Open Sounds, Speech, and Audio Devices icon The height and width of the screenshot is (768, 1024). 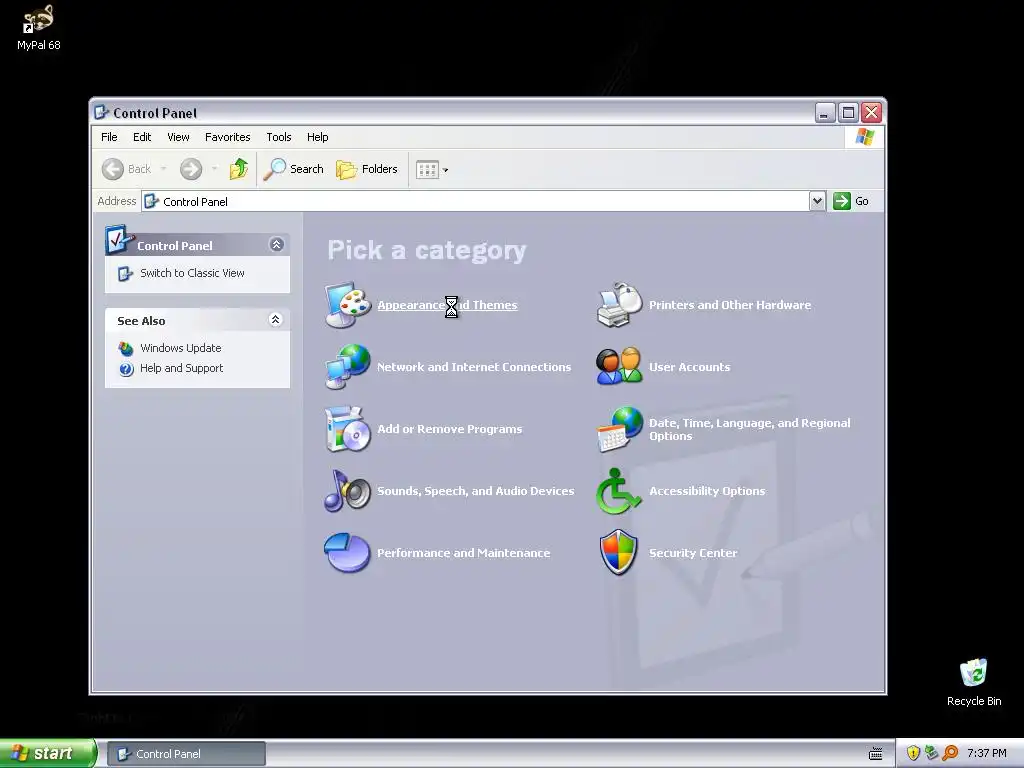point(348,491)
